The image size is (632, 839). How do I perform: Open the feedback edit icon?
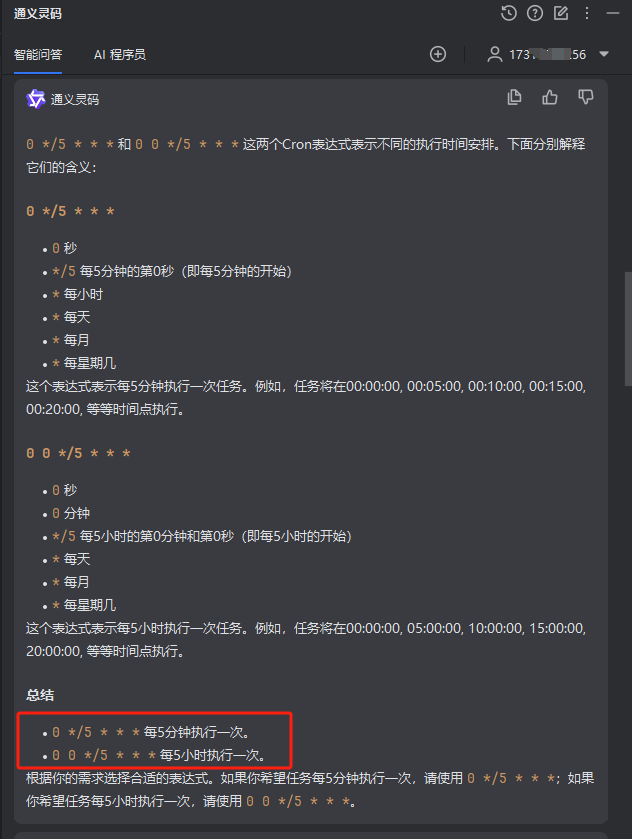[561, 13]
